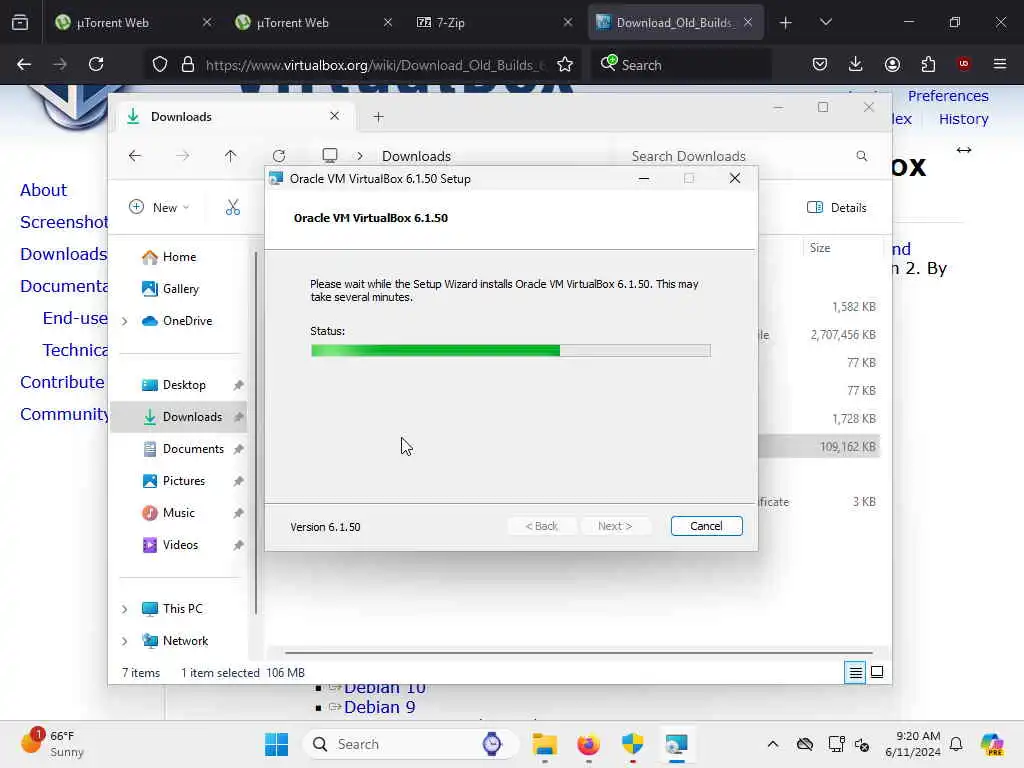
Task: Select the Downloads tab in Explorer
Action: pyautogui.click(x=234, y=116)
